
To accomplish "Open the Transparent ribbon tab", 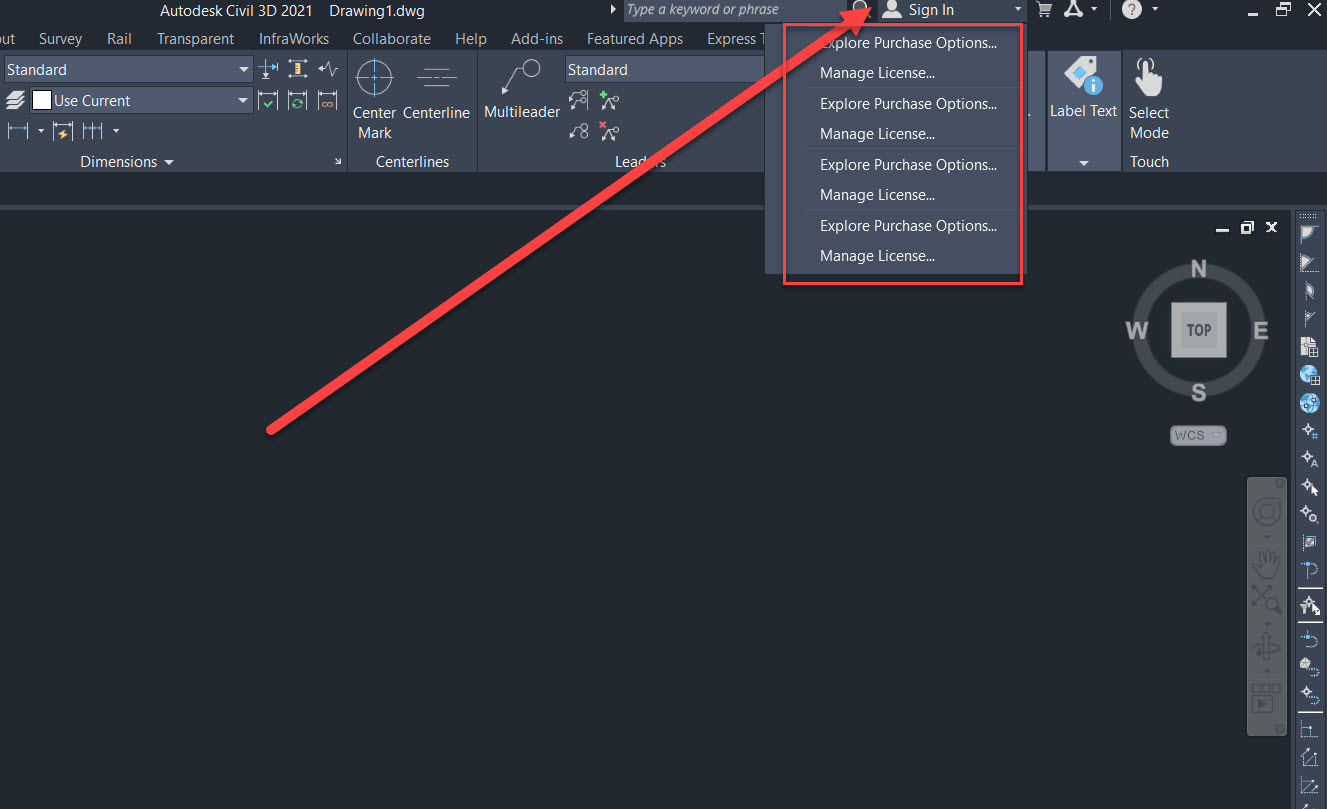I will (x=195, y=39).
